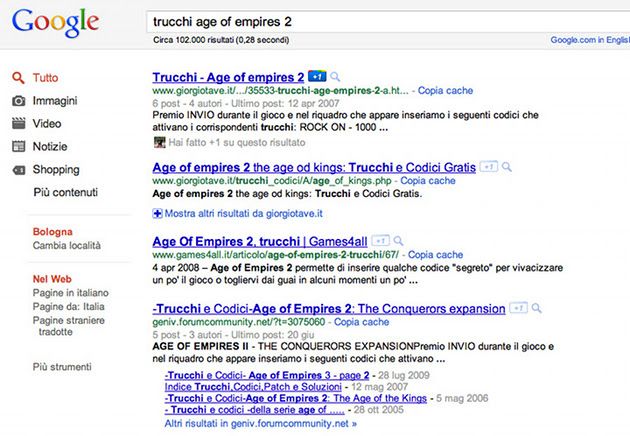The height and width of the screenshot is (436, 630).
Task: Filter by Pagine da: Italia
Action: pyautogui.click(x=69, y=307)
